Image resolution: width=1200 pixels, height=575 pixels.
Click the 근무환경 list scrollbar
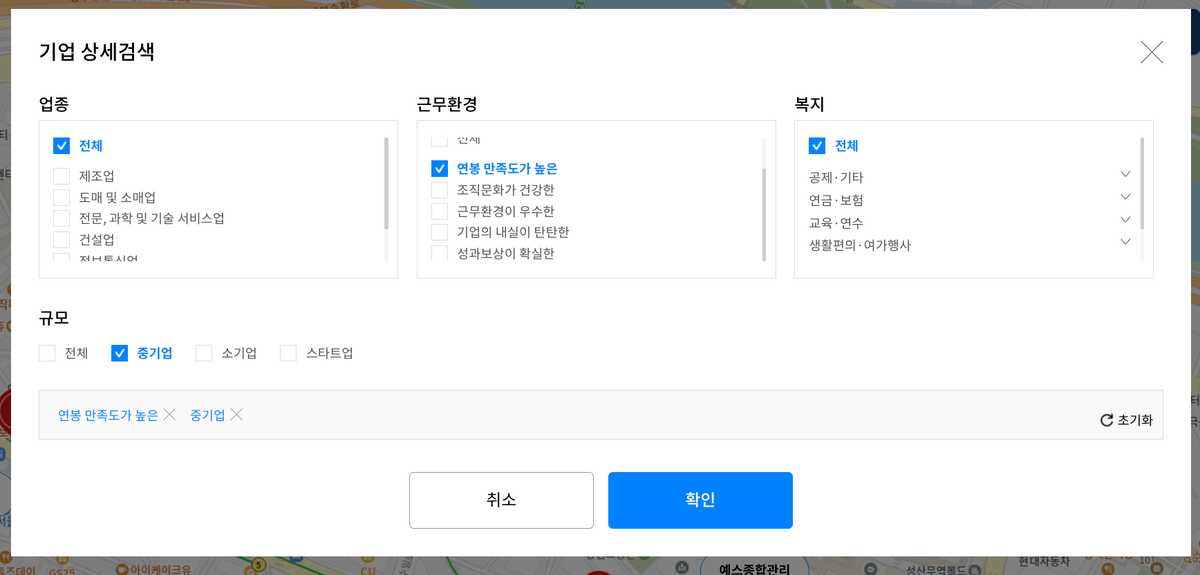pyautogui.click(x=764, y=216)
